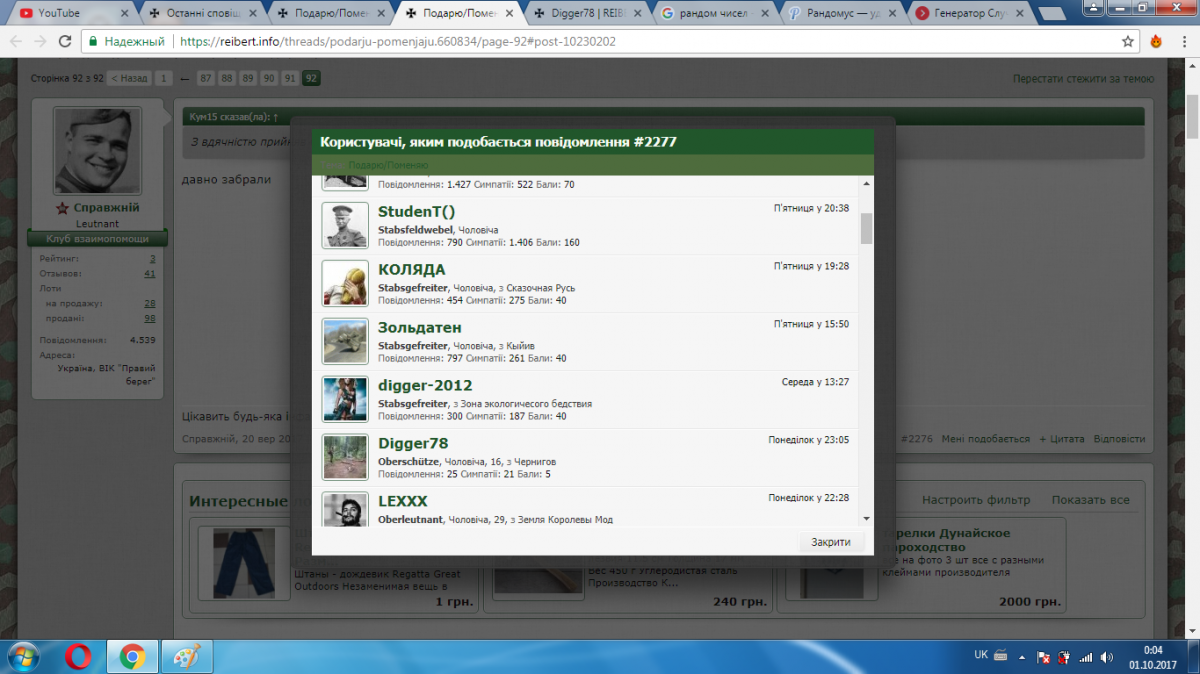Screen dimensions: 1200x674
Task: Open digger-2012 profile link
Action: tap(425, 385)
